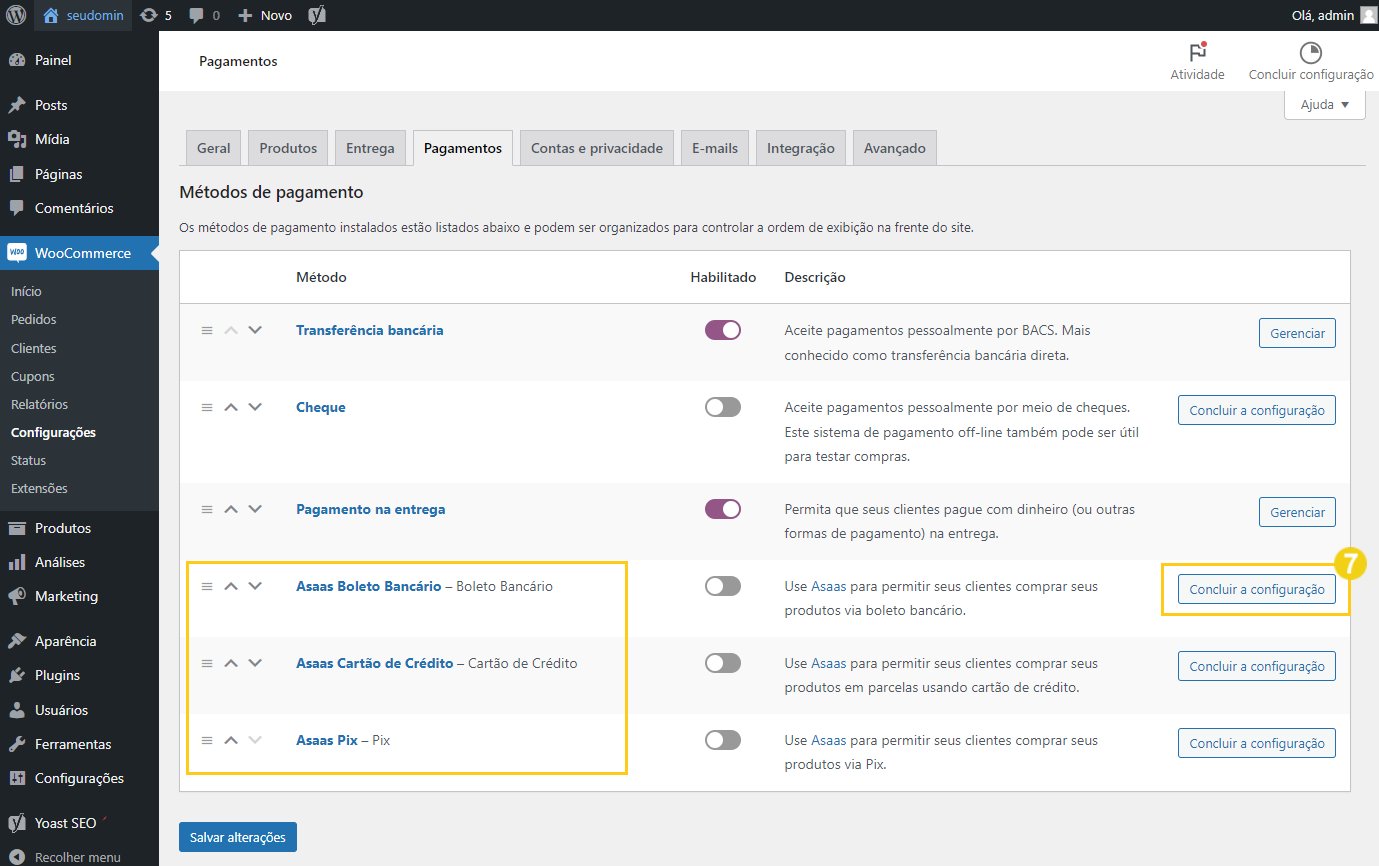1379x866 pixels.
Task: Switch to Contas e privacidade tab
Action: pyautogui.click(x=597, y=148)
